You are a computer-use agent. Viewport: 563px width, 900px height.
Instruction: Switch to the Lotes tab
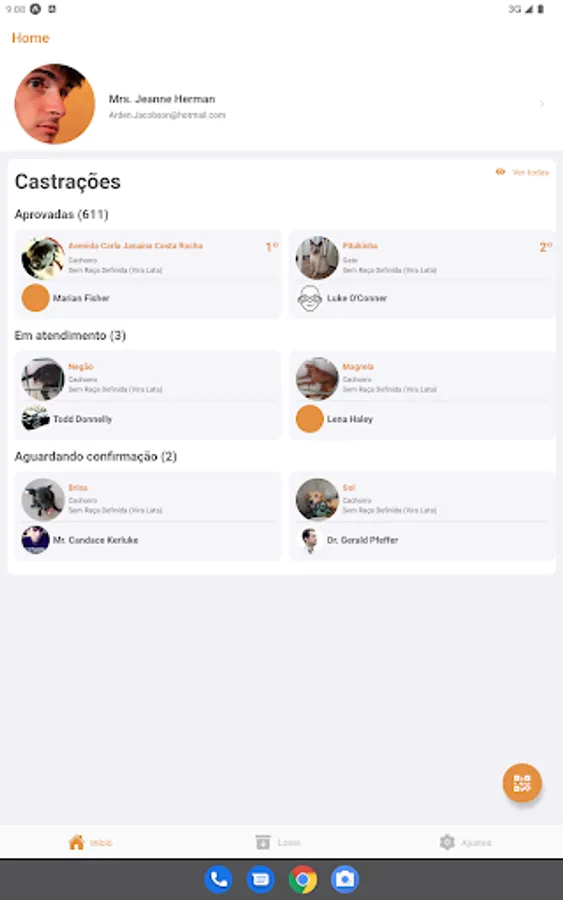click(278, 842)
